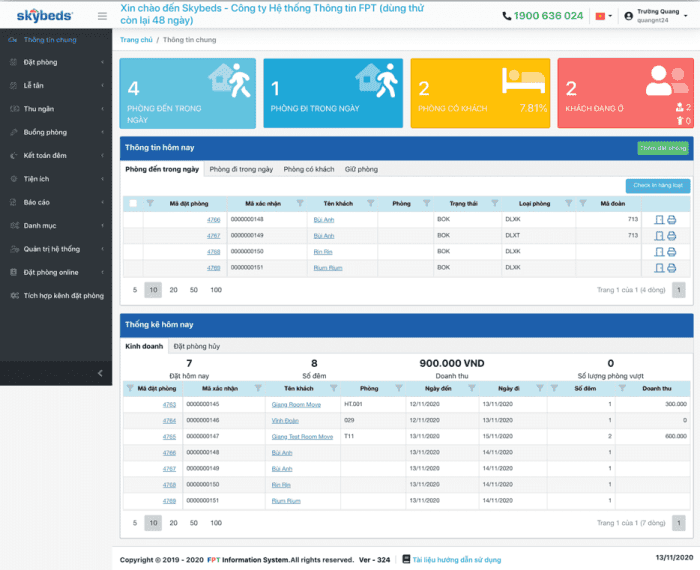Expand the Tiện ích sidebar menu
The height and width of the screenshot is (570, 700).
56,179
